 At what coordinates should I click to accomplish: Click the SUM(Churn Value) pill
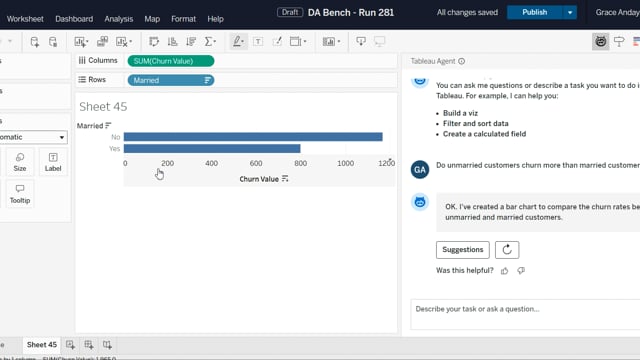coord(171,61)
